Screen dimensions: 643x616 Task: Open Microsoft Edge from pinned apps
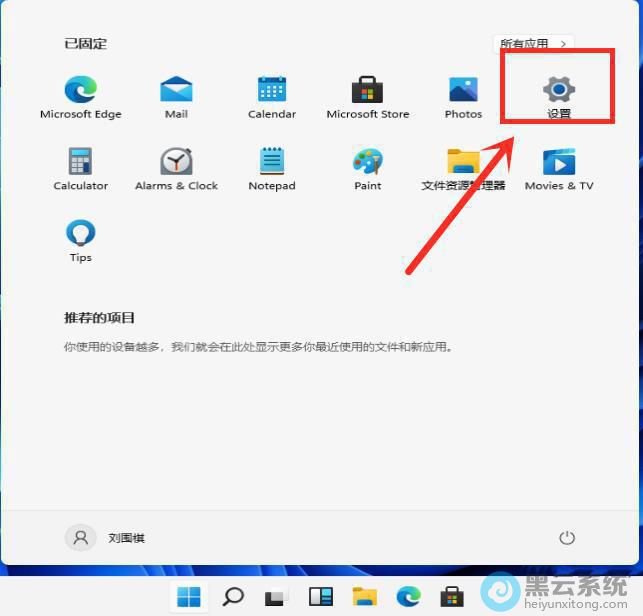[80, 91]
